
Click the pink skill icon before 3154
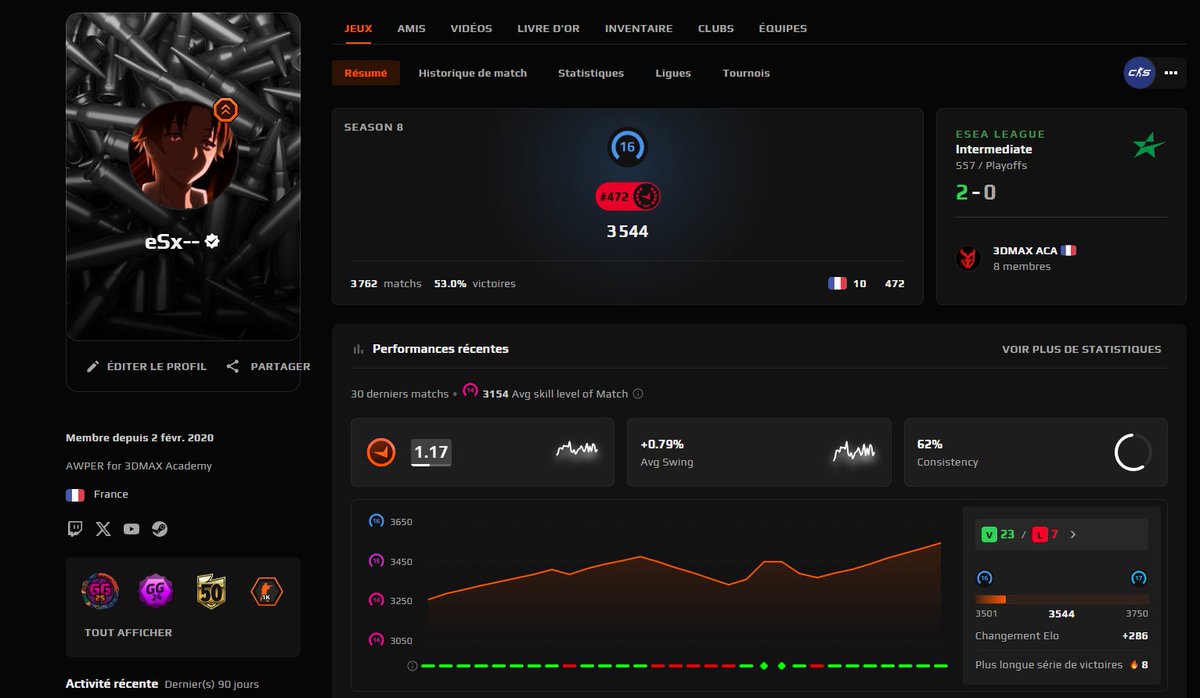pyautogui.click(x=470, y=393)
